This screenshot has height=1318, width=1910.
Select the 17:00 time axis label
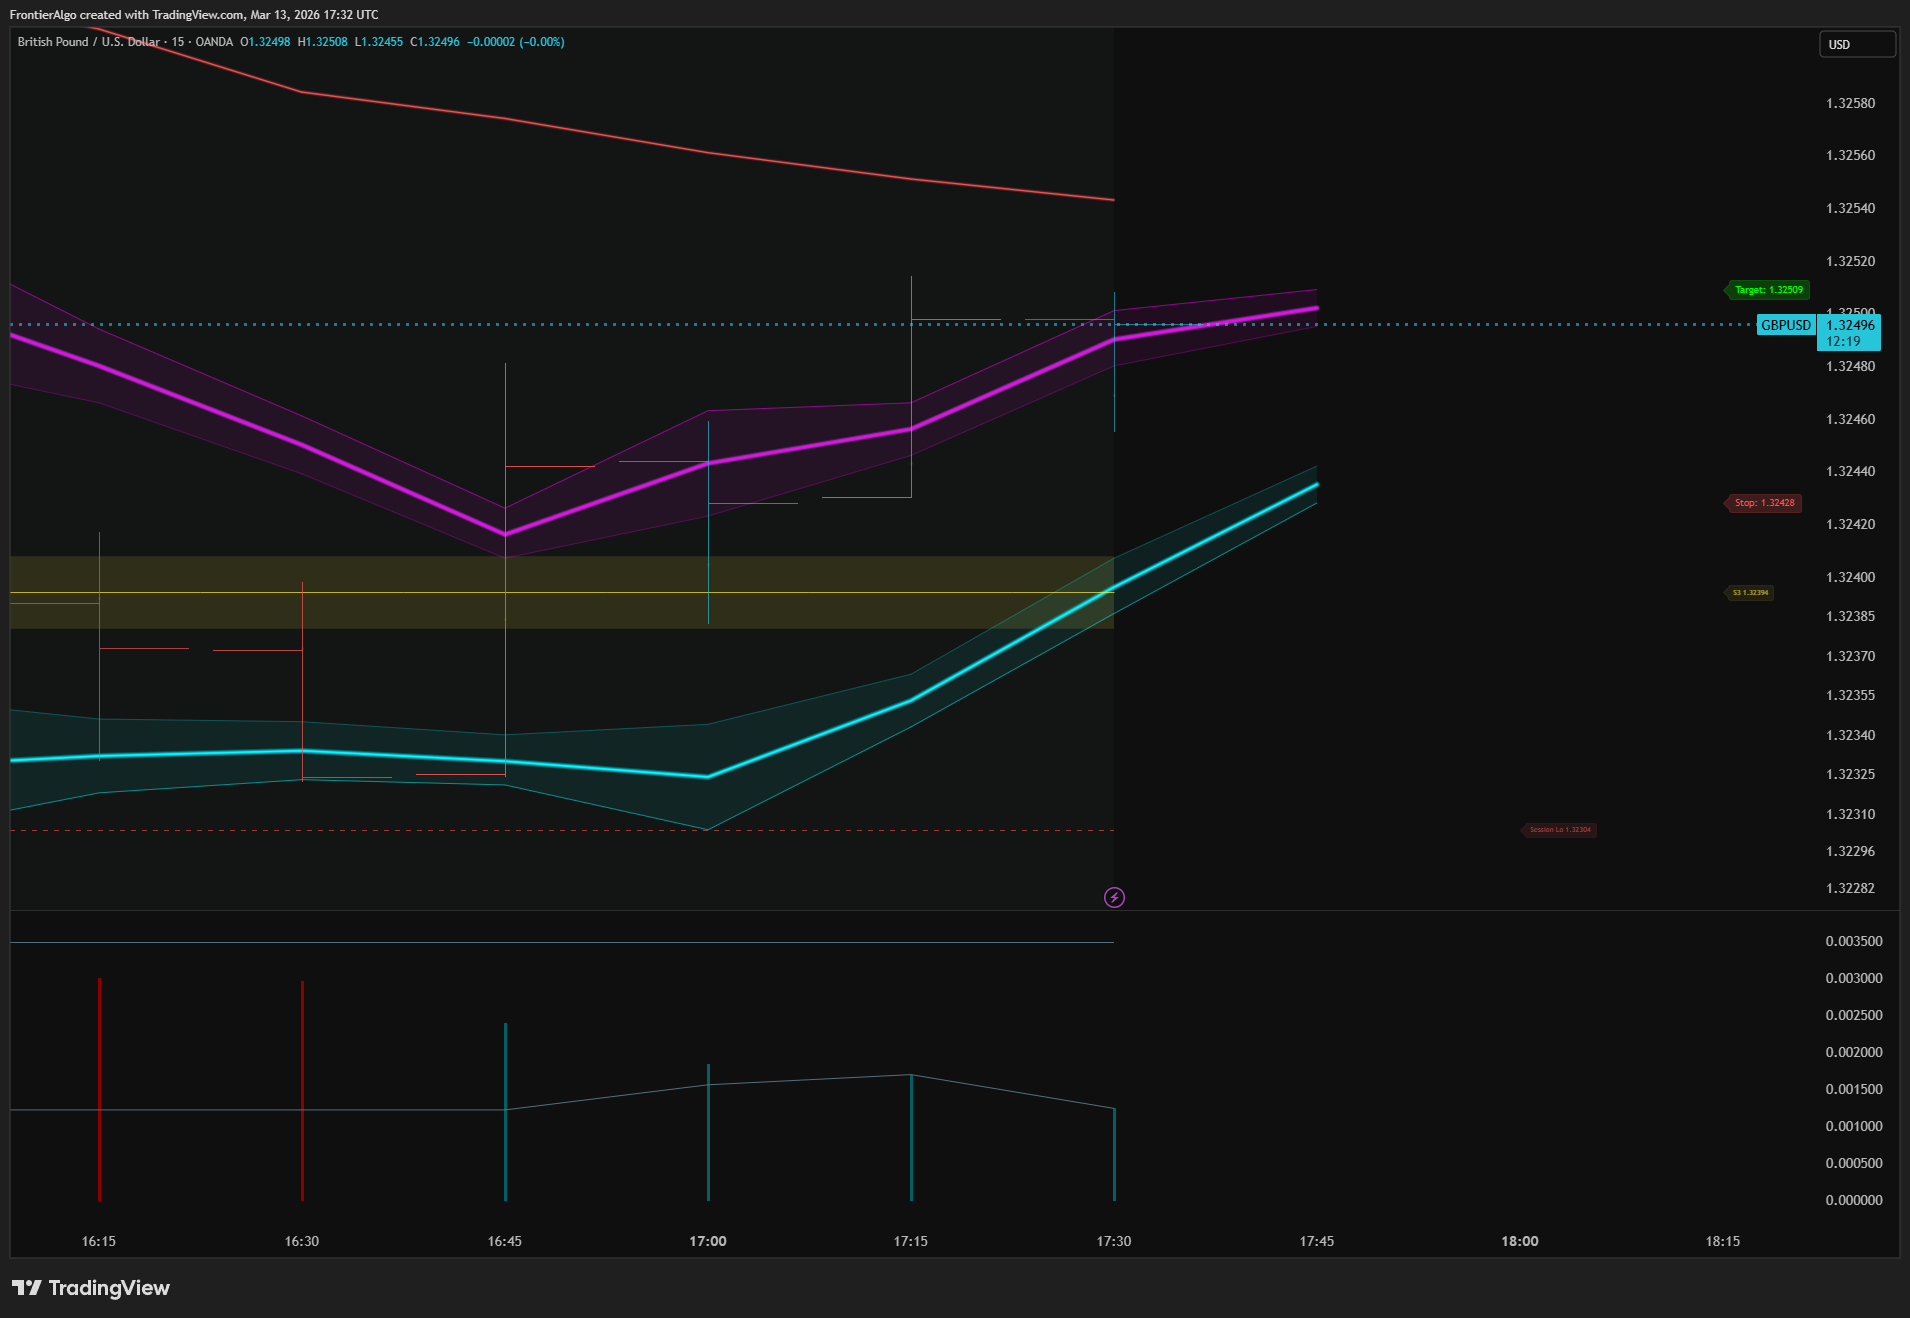click(708, 1241)
